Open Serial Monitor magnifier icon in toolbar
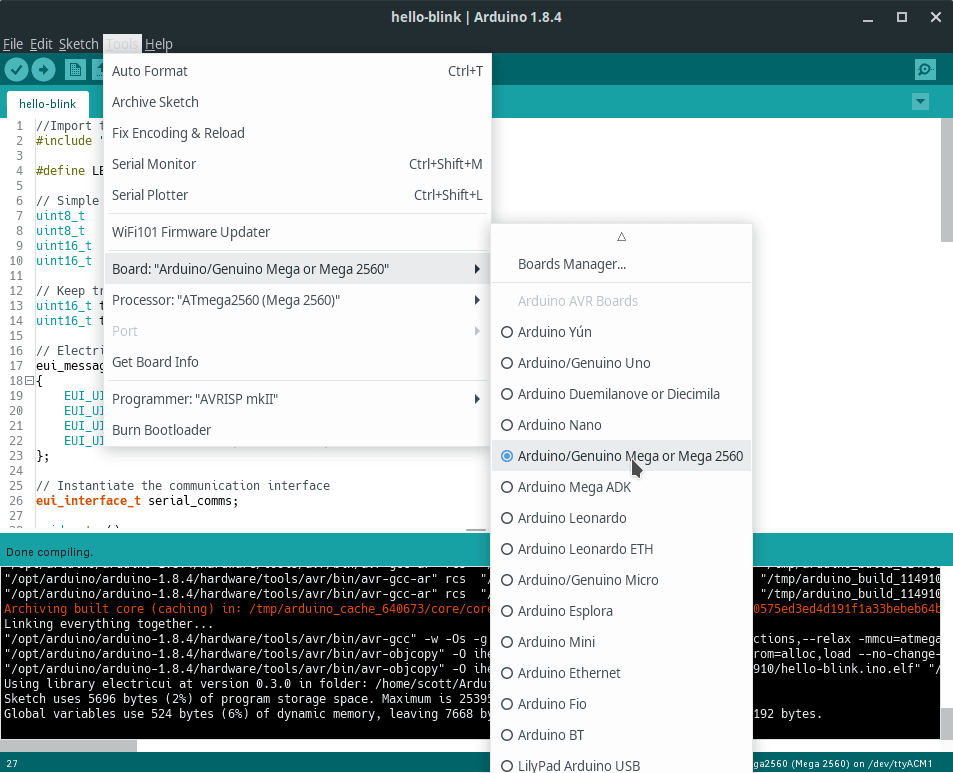 click(925, 69)
